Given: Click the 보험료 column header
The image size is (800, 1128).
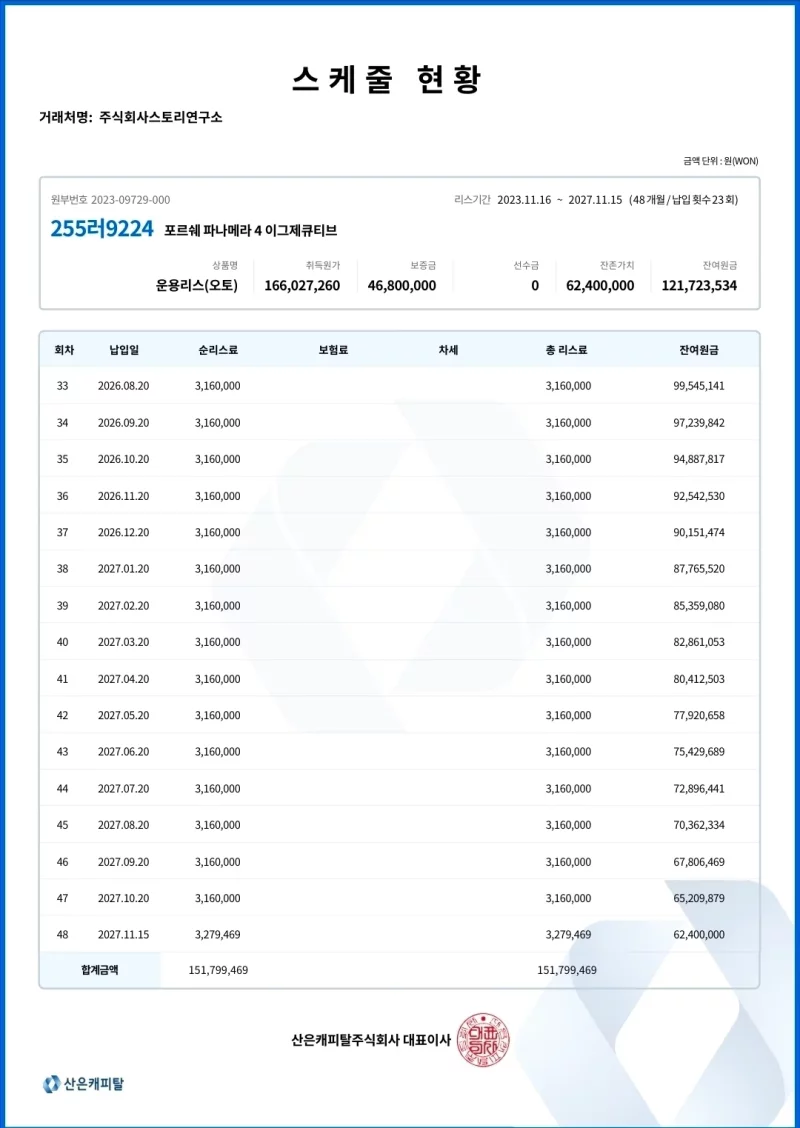Looking at the screenshot, I should coord(333,350).
